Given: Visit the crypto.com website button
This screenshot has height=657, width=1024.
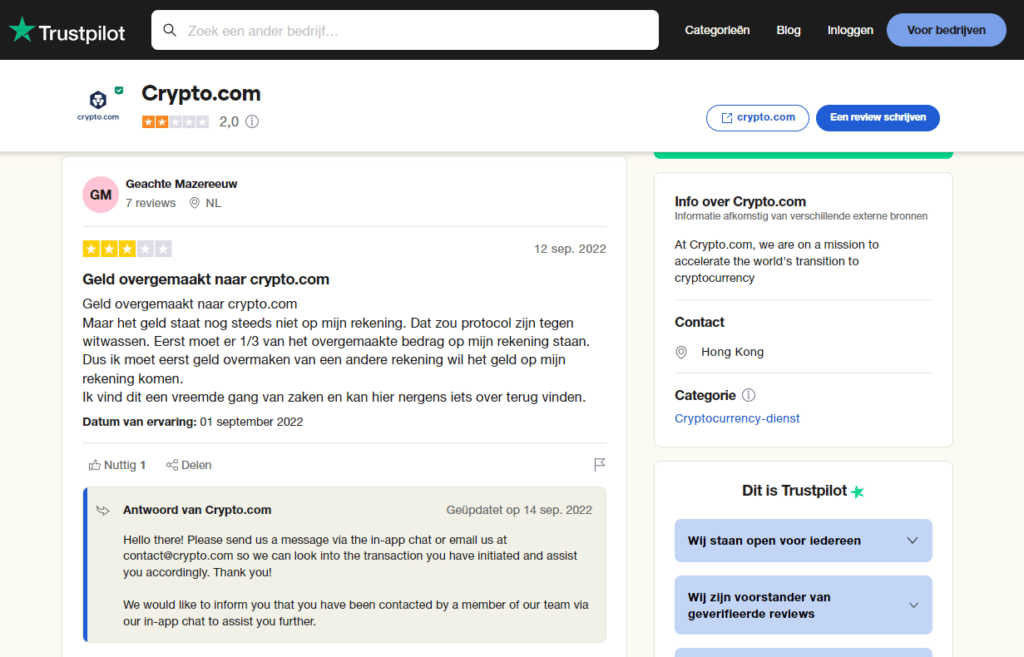Looking at the screenshot, I should pyautogui.click(x=758, y=118).
